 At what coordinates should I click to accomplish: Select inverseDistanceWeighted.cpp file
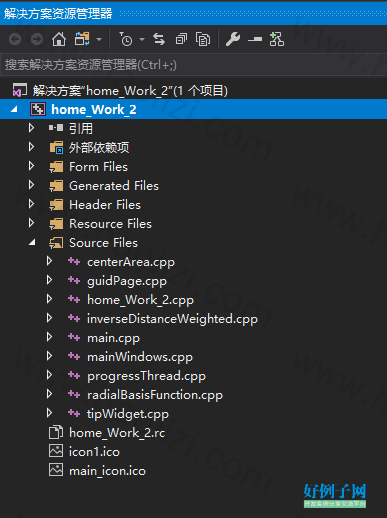172,319
